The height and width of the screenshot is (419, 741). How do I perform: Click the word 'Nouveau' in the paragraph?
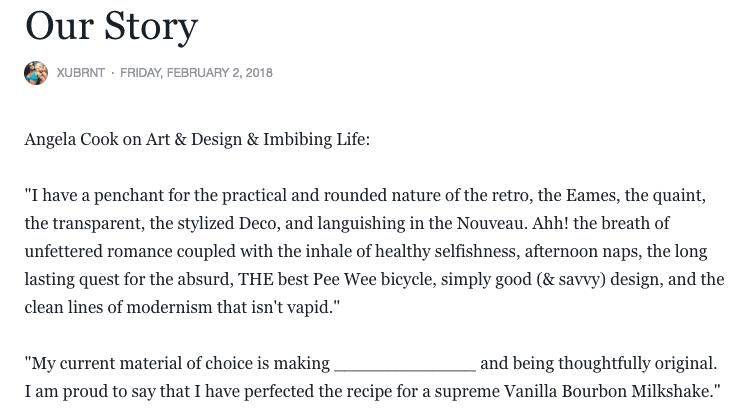pos(491,223)
